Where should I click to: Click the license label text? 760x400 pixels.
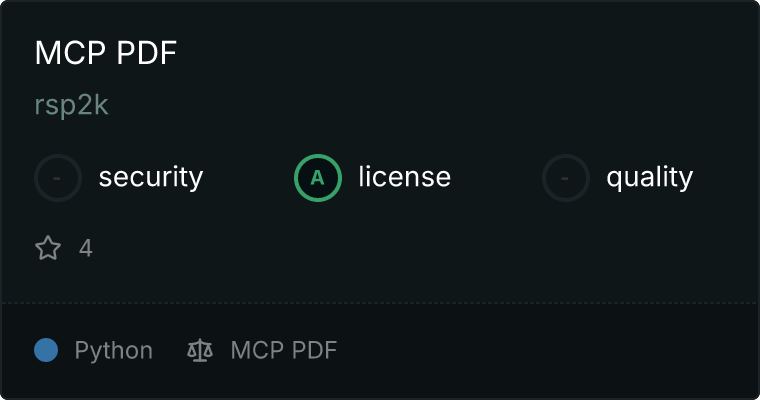click(x=405, y=176)
